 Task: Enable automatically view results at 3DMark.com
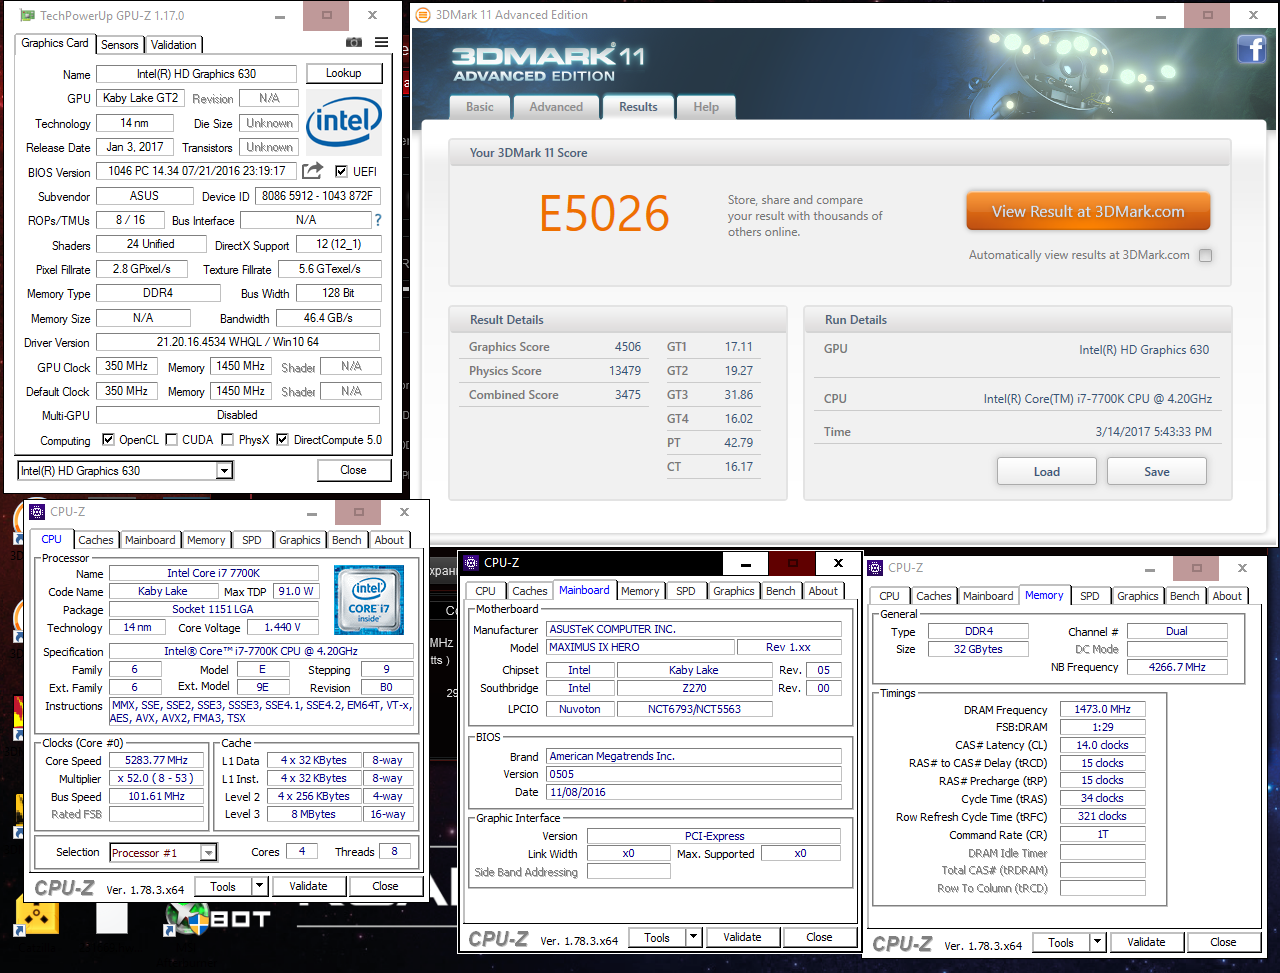click(x=1205, y=256)
